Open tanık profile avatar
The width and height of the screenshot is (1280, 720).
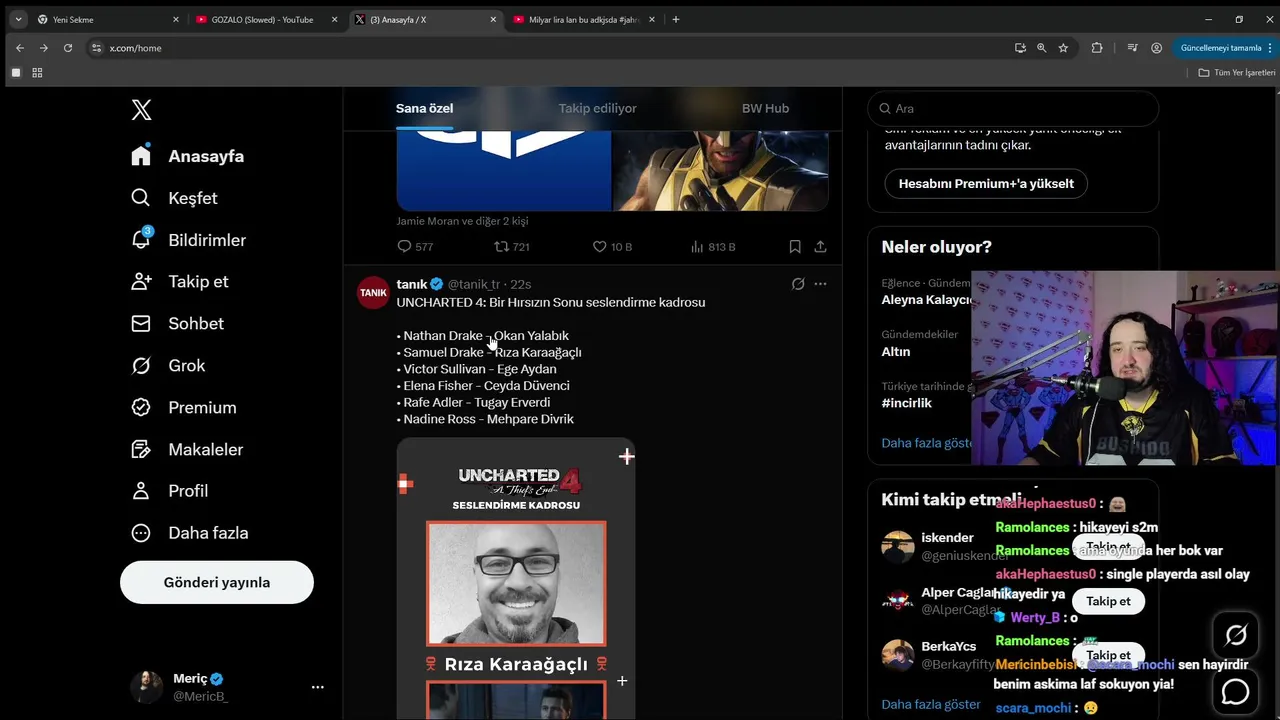point(373,292)
